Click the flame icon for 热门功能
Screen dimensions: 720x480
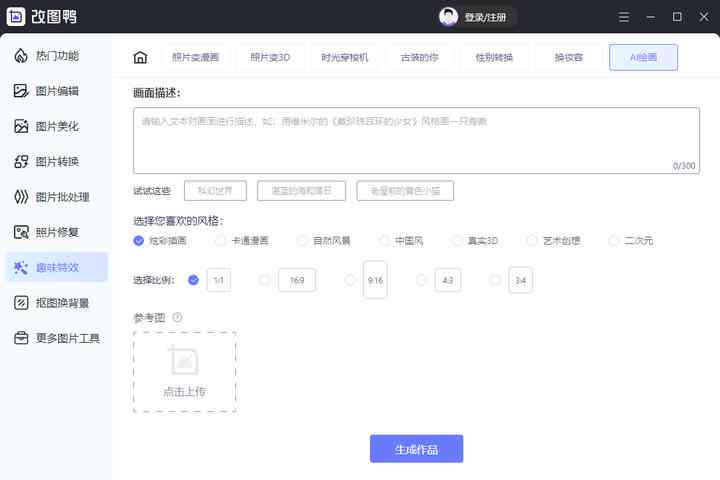[21, 56]
